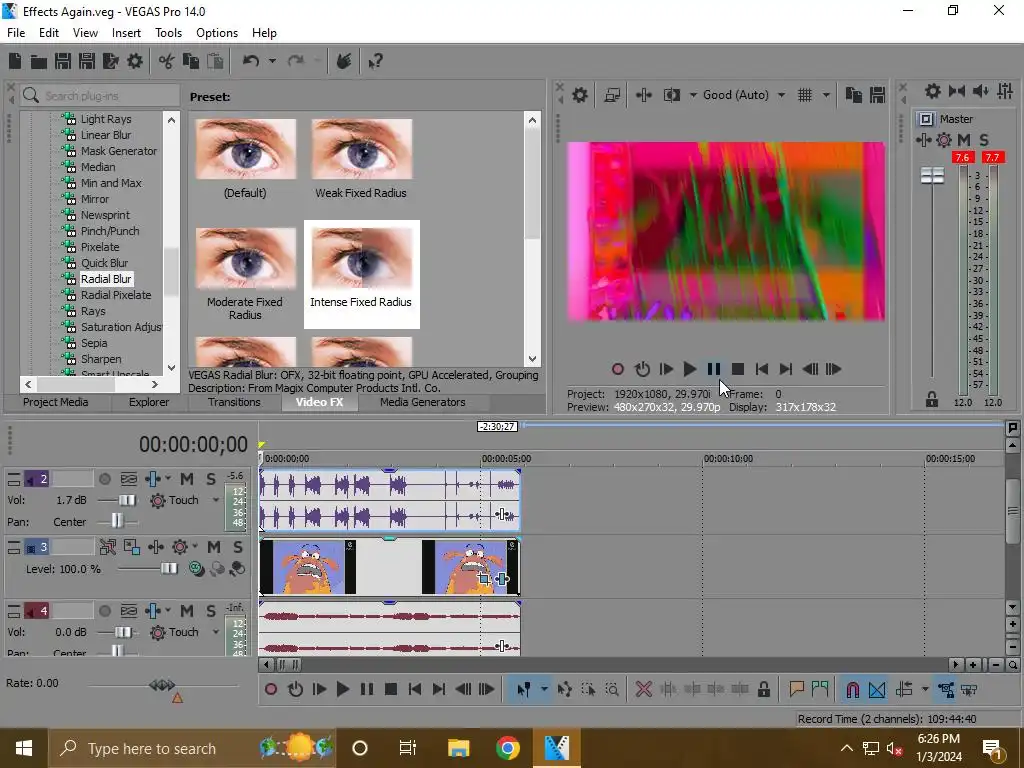The width and height of the screenshot is (1024, 768).
Task: Open the Undo history dropdown arrow
Action: [x=272, y=61]
